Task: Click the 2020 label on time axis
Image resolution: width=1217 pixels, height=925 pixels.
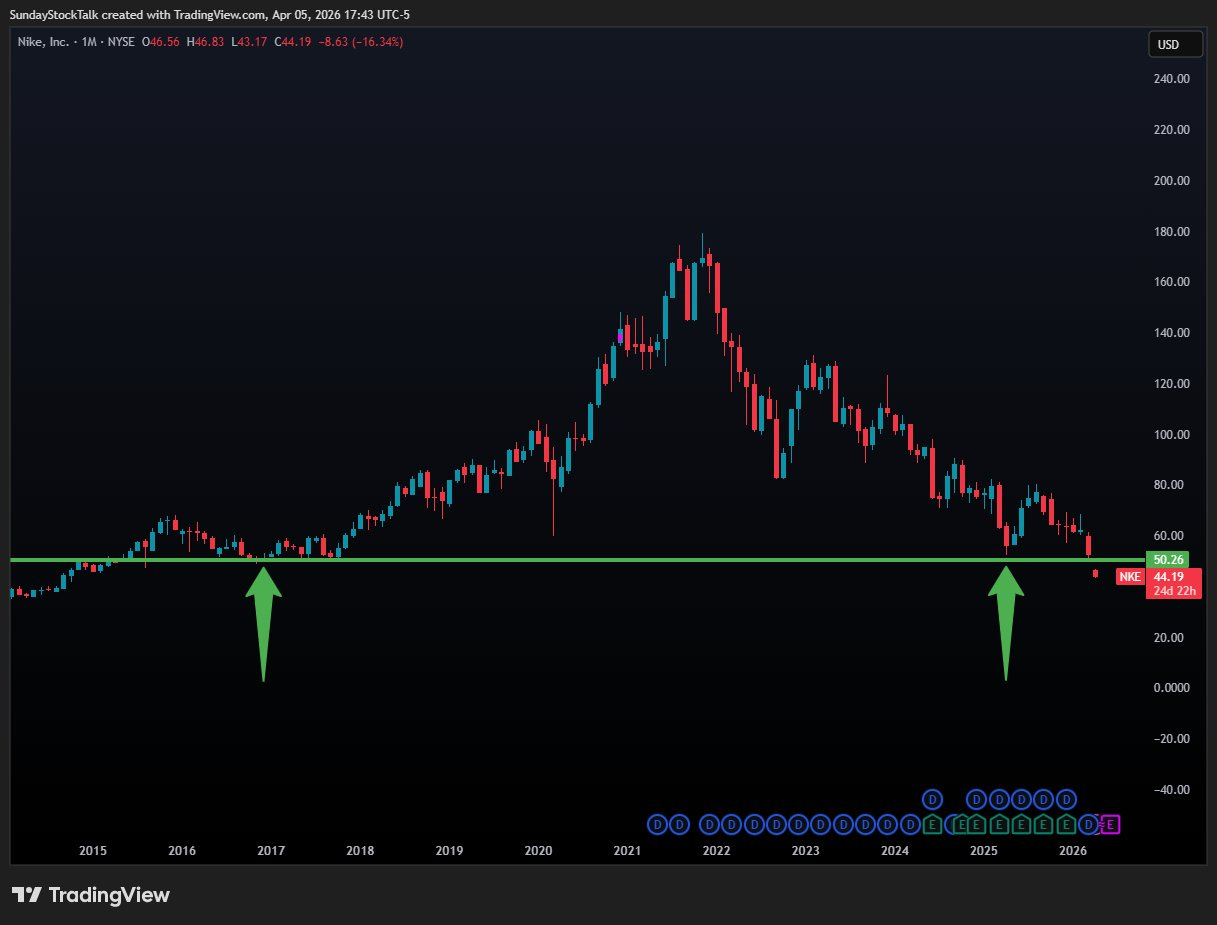Action: pyautogui.click(x=538, y=851)
